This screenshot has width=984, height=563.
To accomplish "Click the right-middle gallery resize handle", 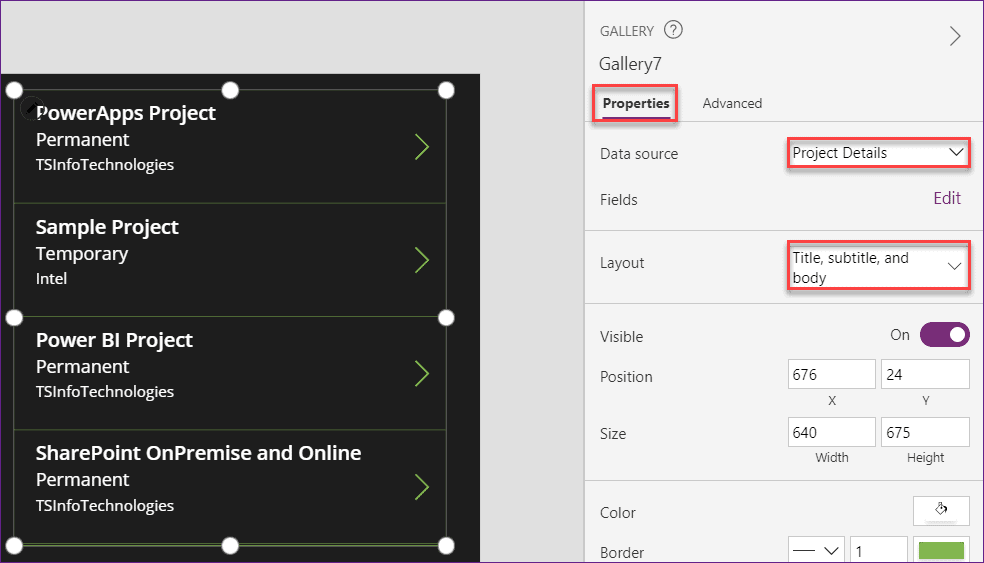I will 446,318.
